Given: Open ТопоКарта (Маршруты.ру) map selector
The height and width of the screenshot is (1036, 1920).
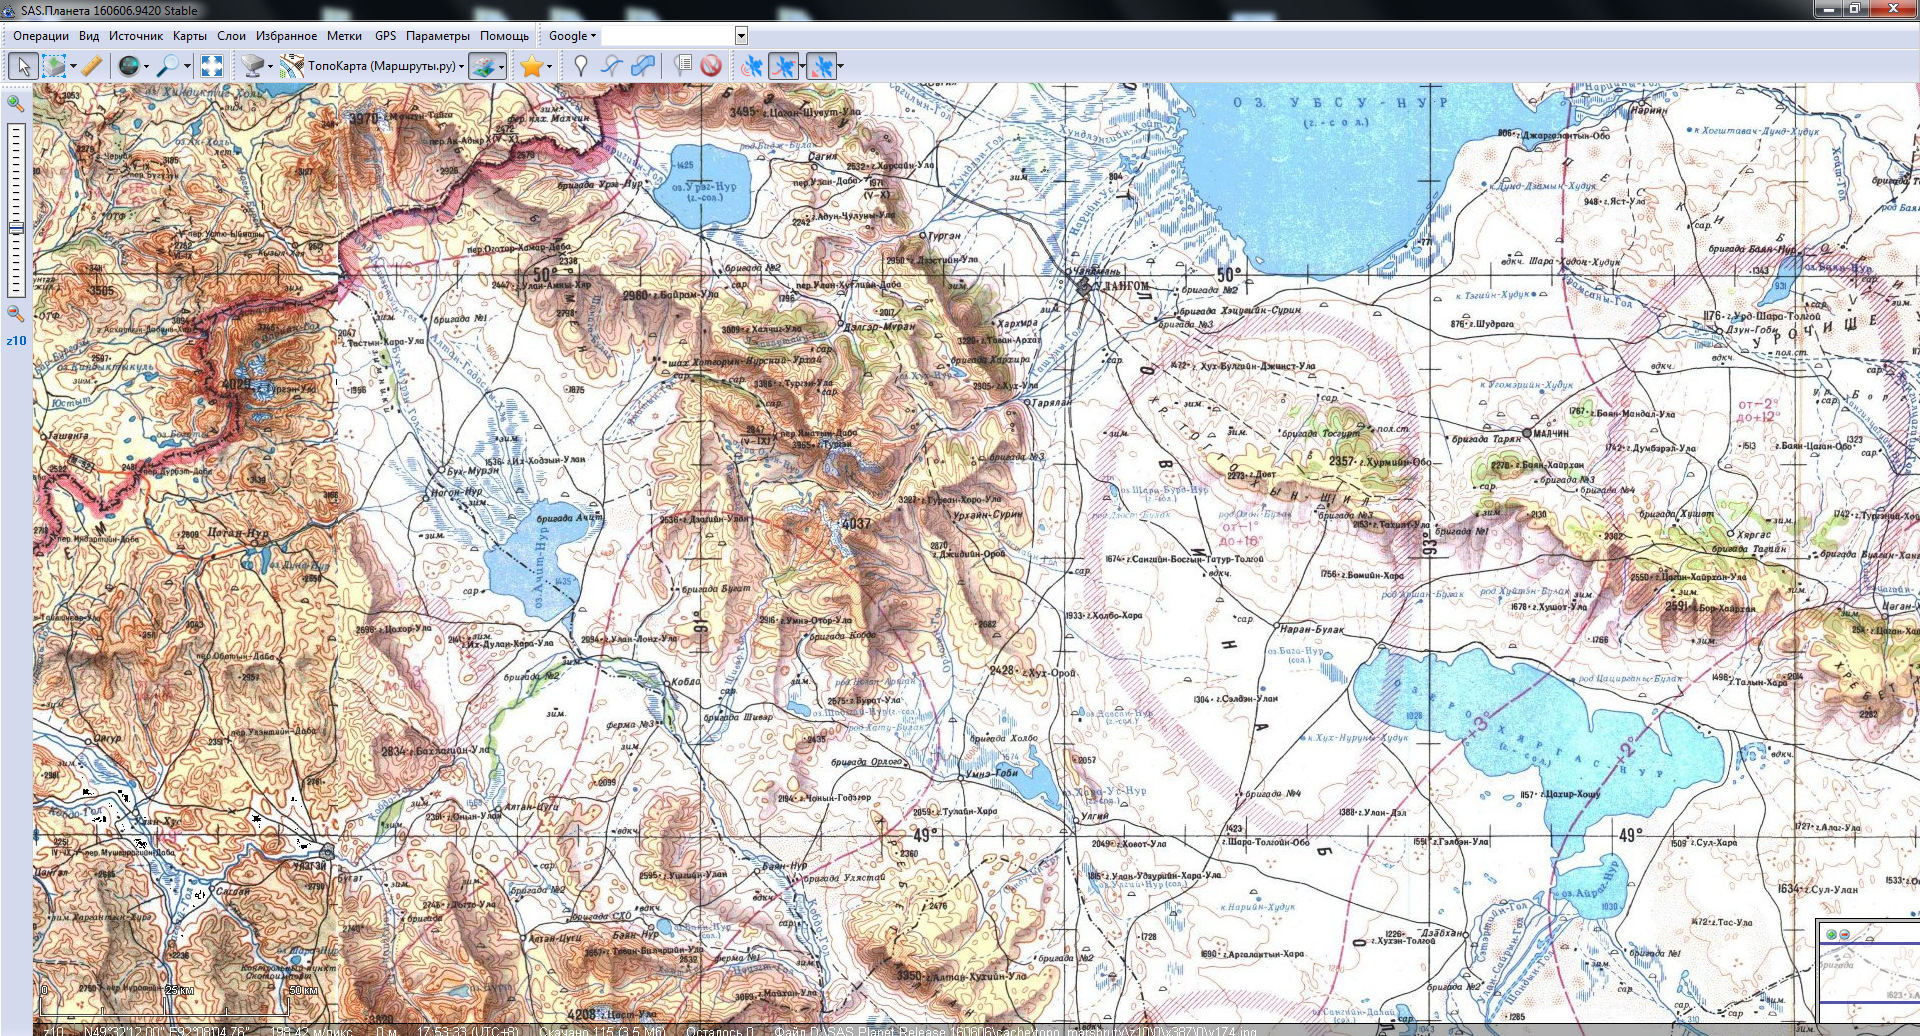Looking at the screenshot, I should click(x=386, y=66).
